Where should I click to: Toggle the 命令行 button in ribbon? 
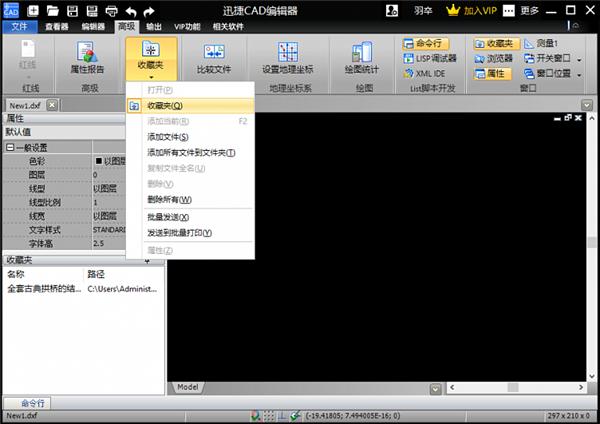pyautogui.click(x=426, y=44)
